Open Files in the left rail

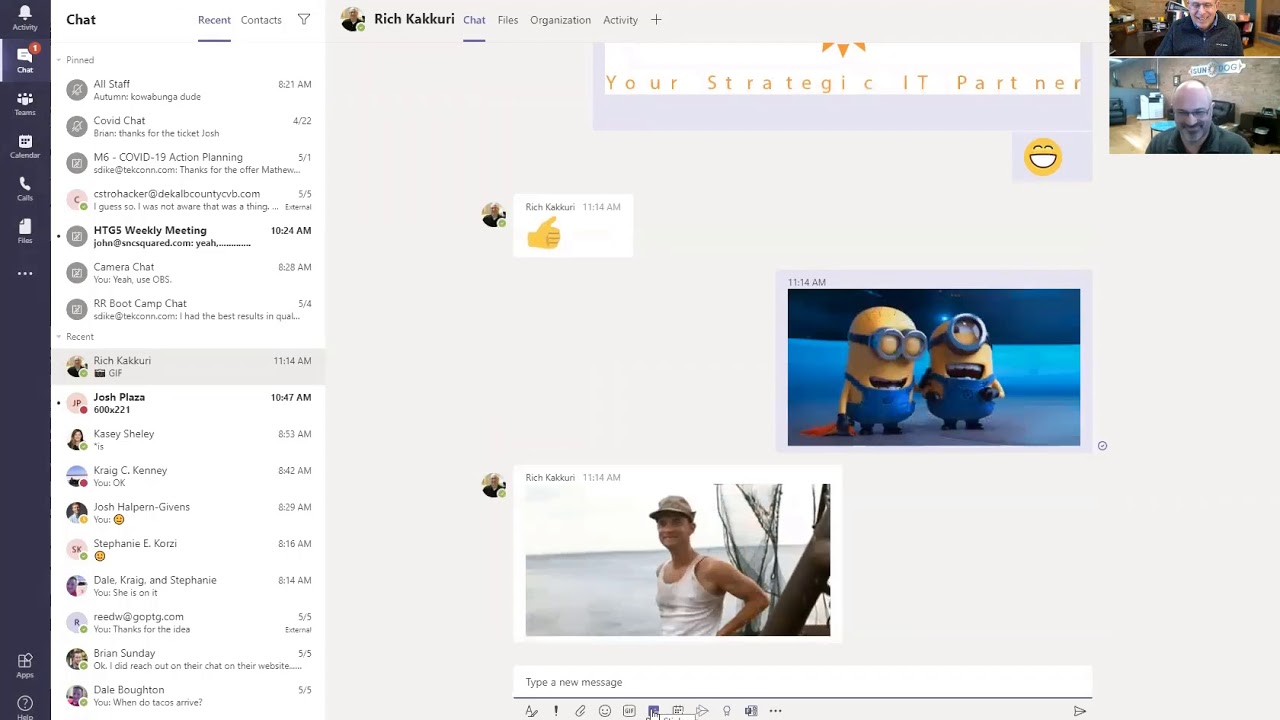(25, 231)
